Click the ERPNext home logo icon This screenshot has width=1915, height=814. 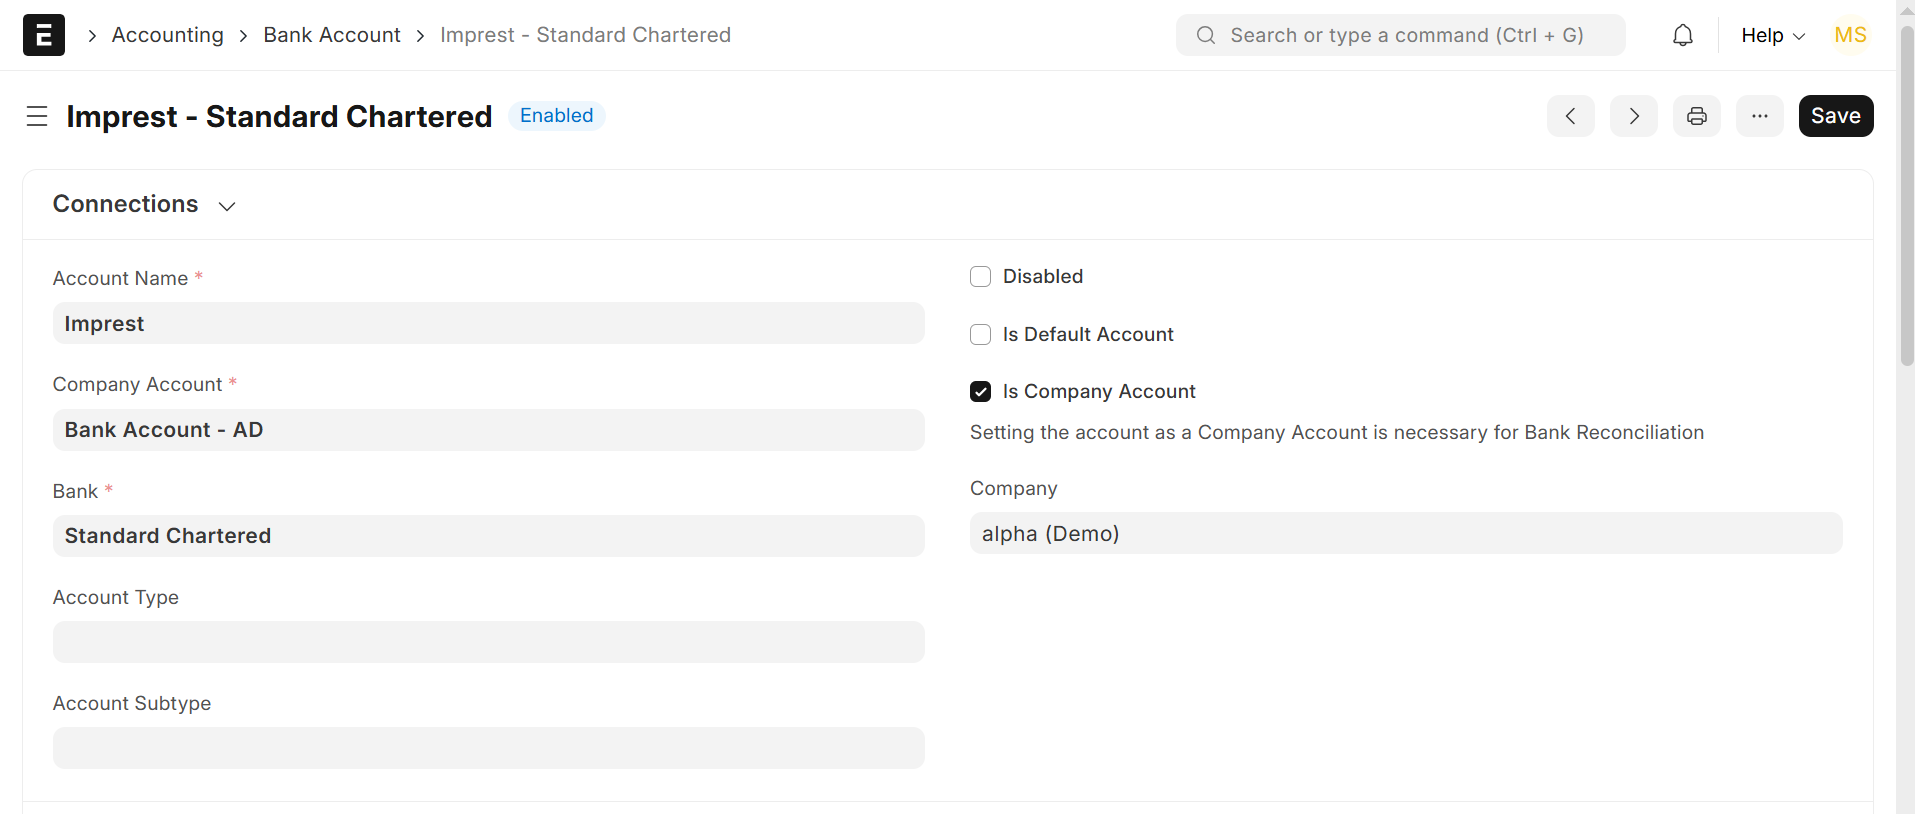44,35
